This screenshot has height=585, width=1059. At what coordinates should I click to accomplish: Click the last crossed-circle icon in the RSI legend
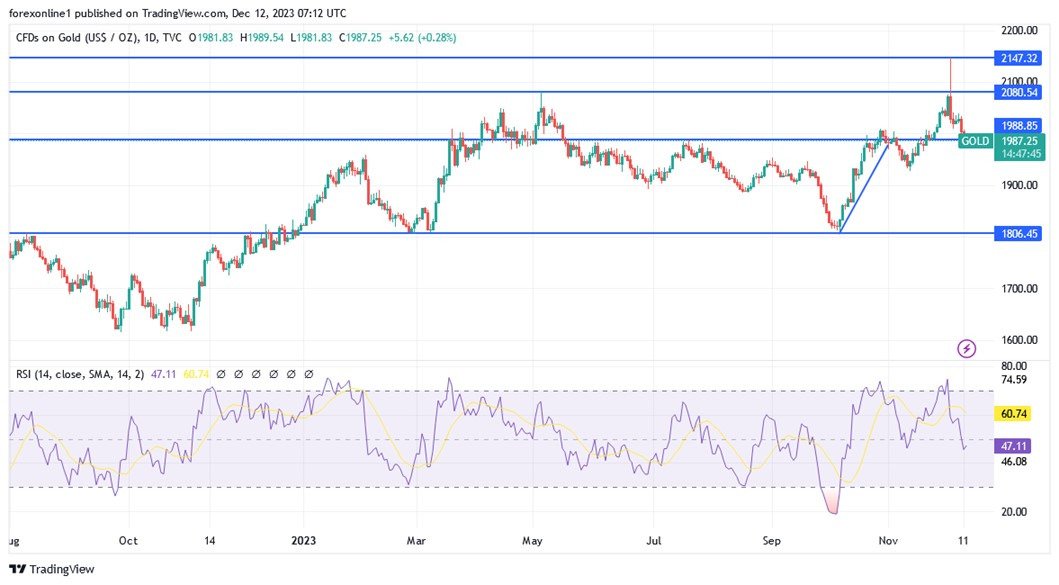[x=308, y=374]
